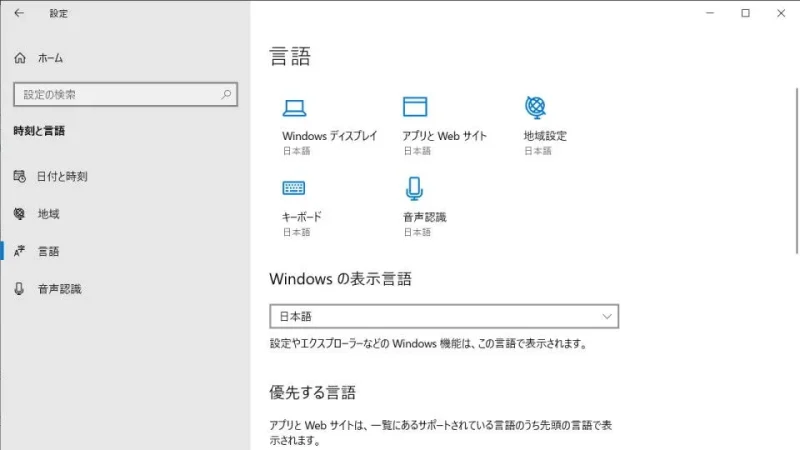The width and height of the screenshot is (800, 450).
Task: Click 日本語 under 音声認識 tile
Action: click(x=417, y=232)
